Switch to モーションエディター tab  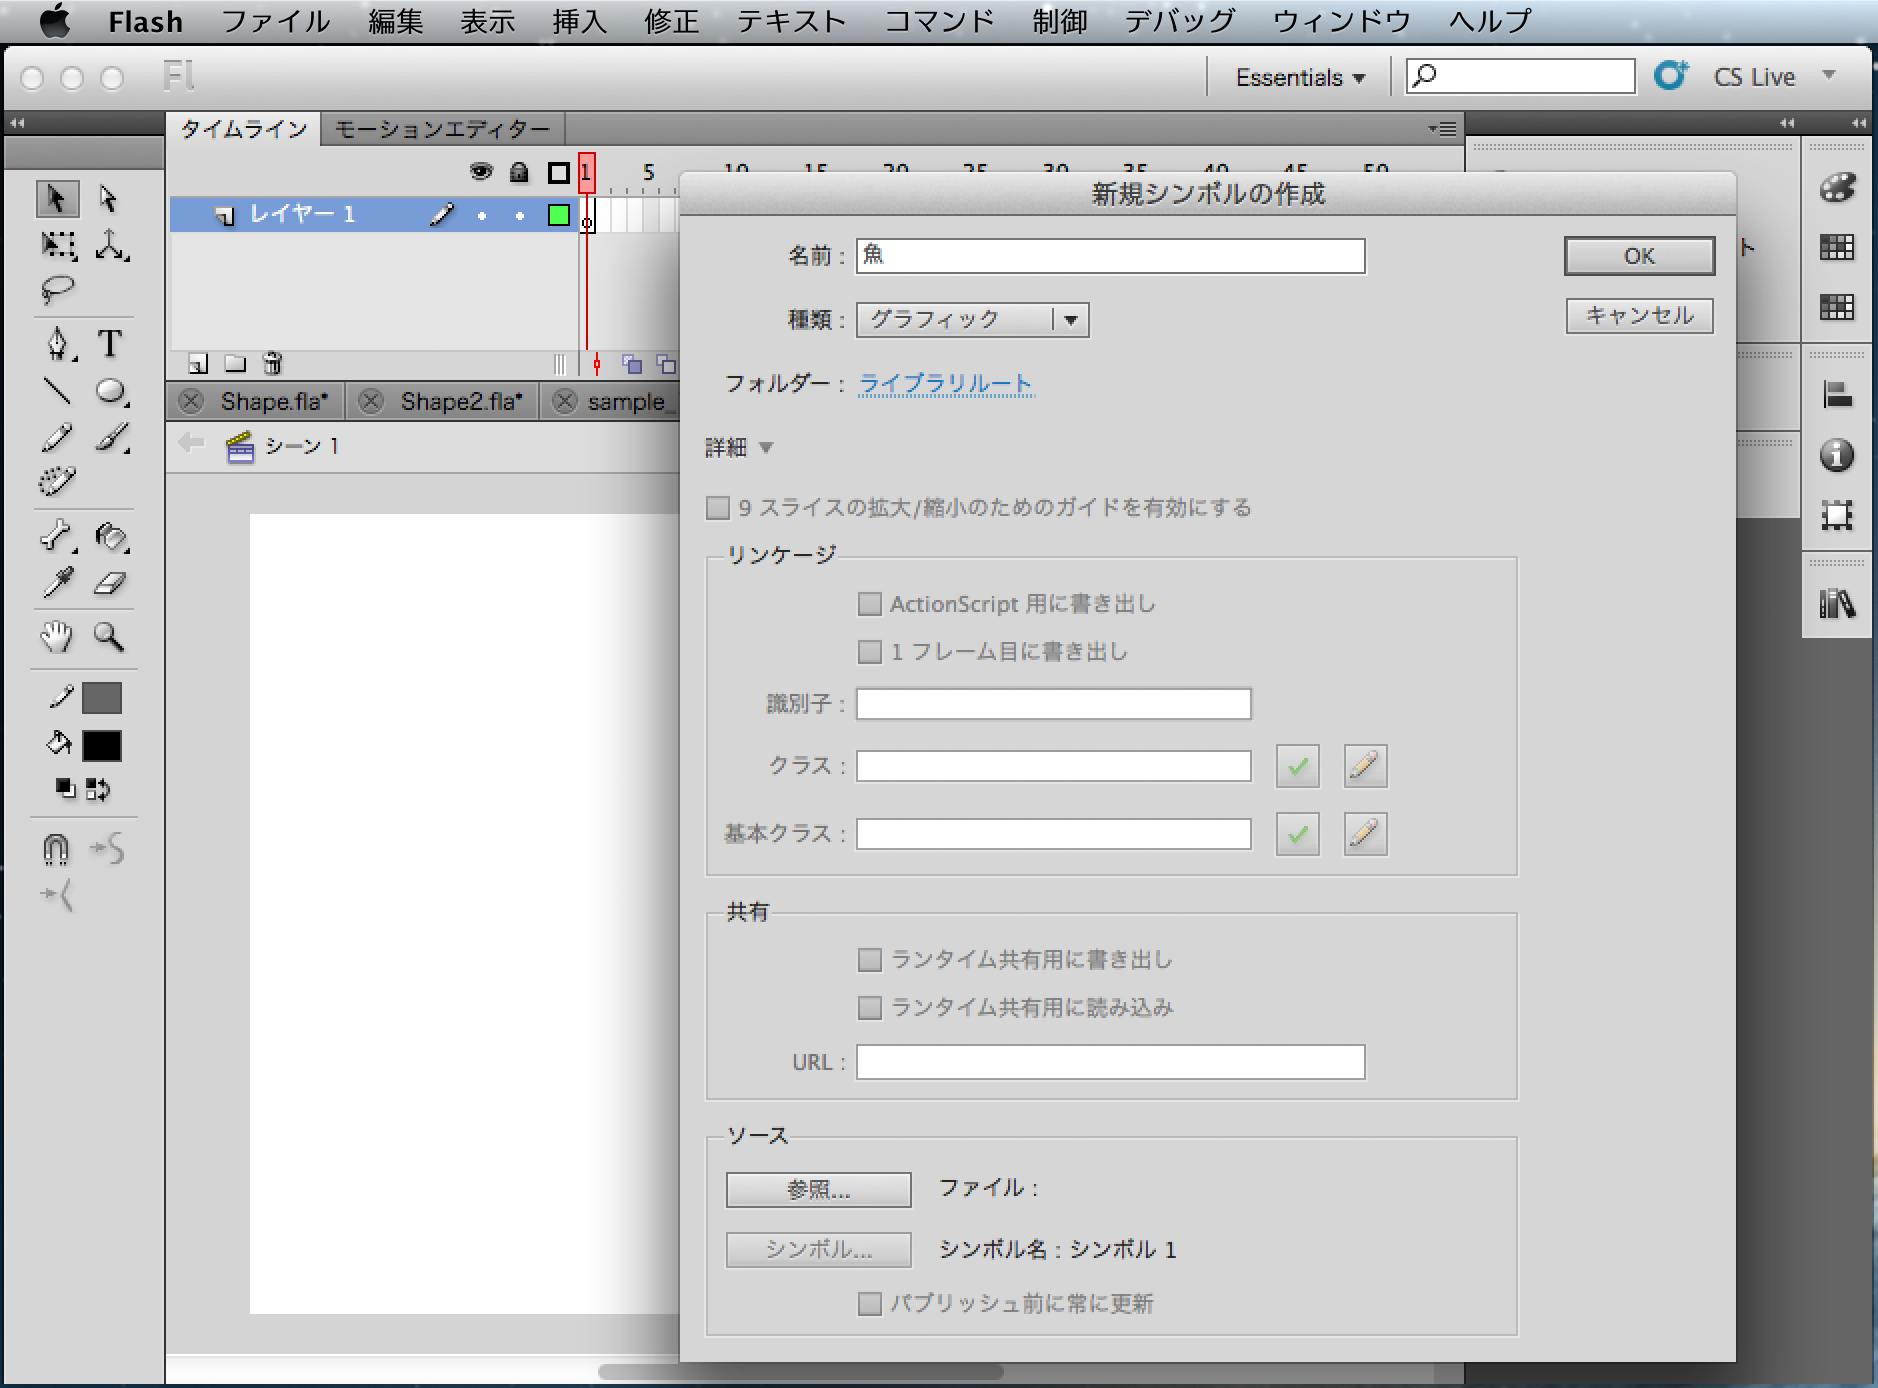click(442, 129)
